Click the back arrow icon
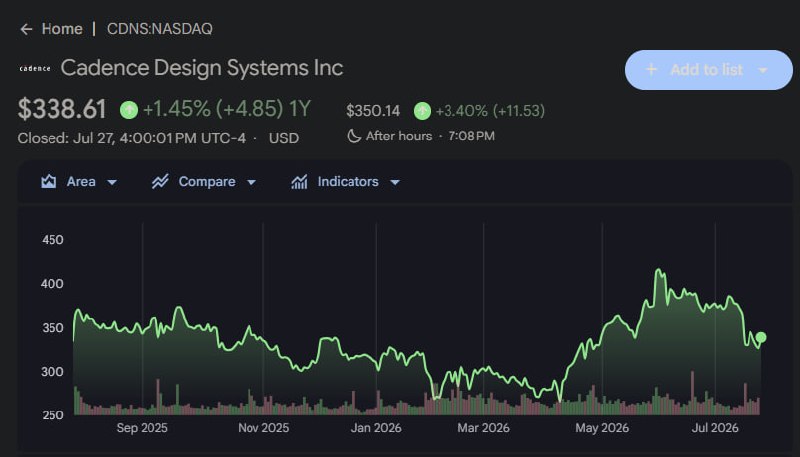This screenshot has width=800, height=457. [26, 29]
